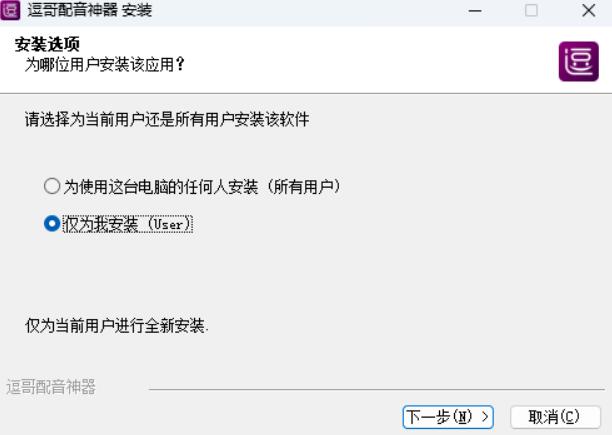Select the 仅为我安装 (User) radio circle
The height and width of the screenshot is (435, 612).
click(x=52, y=224)
